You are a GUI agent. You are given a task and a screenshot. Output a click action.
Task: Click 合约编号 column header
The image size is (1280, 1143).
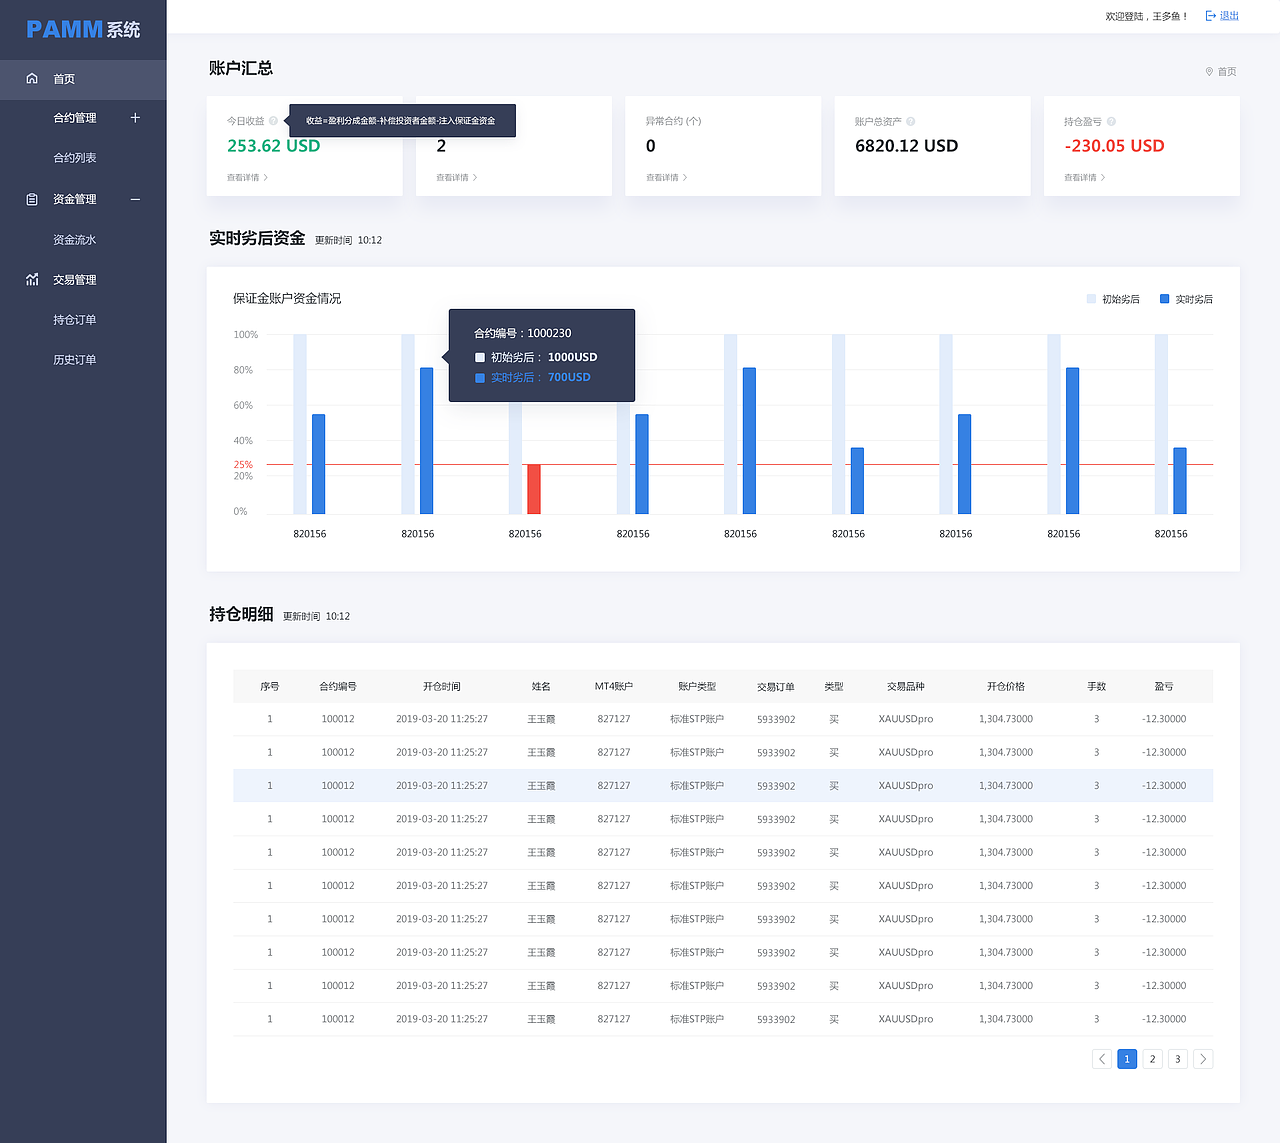[338, 687]
